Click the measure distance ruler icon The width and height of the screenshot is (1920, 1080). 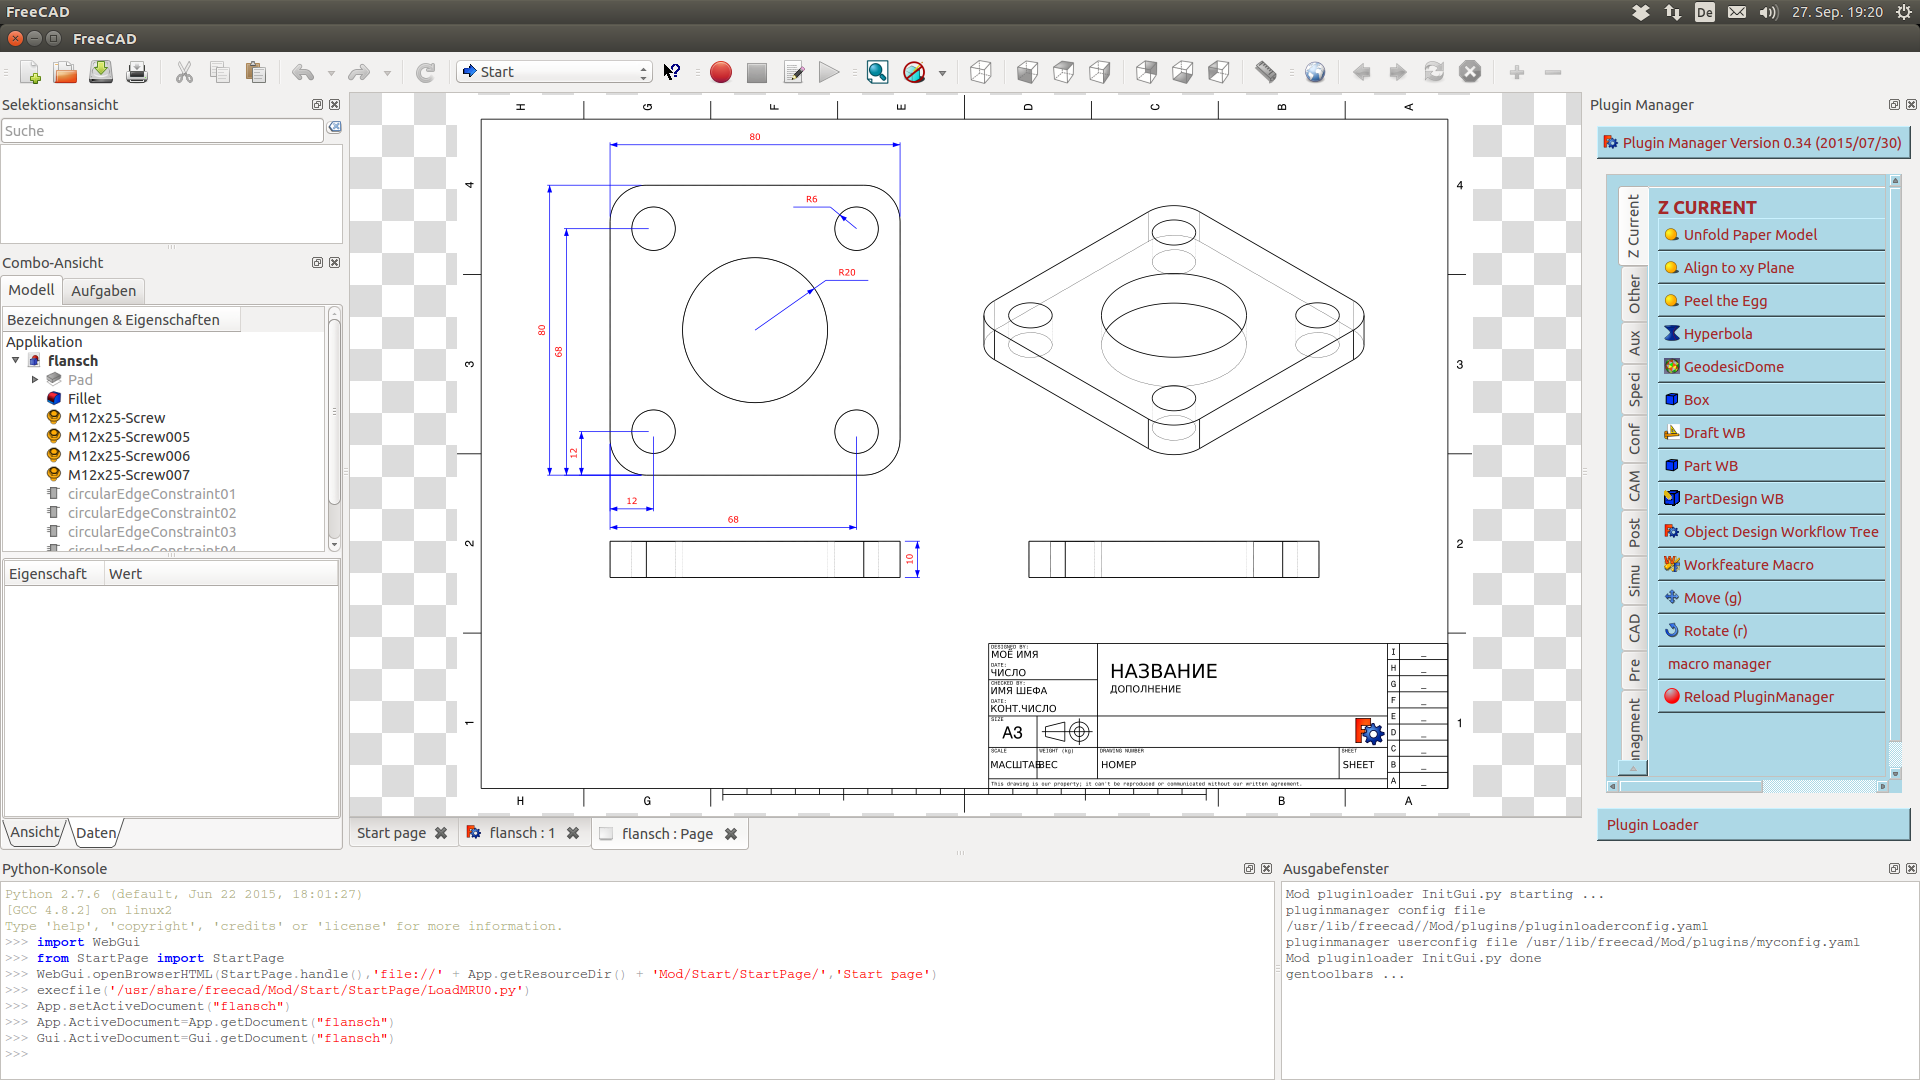click(x=1266, y=72)
